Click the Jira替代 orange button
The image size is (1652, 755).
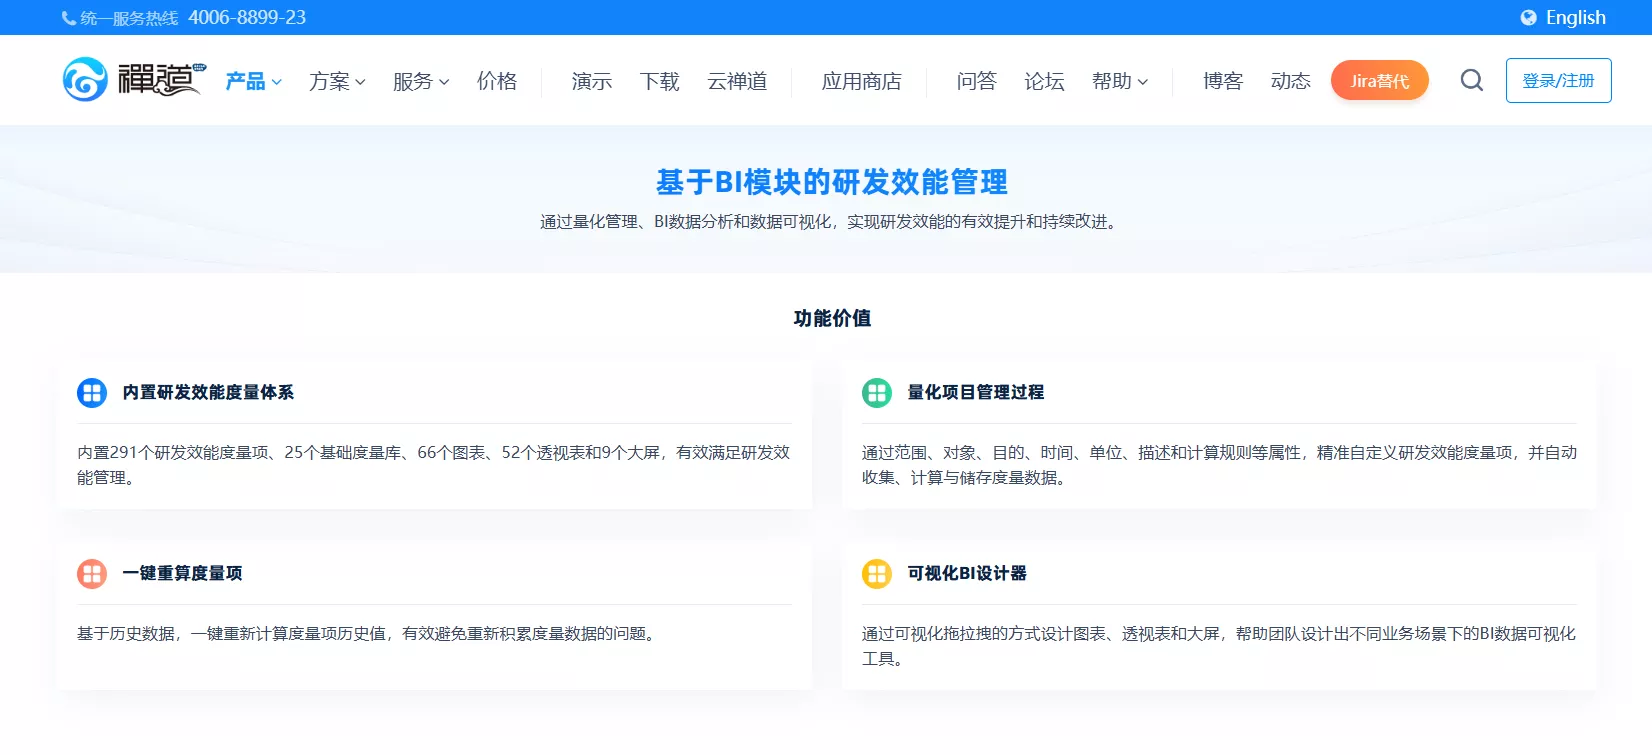(x=1379, y=81)
